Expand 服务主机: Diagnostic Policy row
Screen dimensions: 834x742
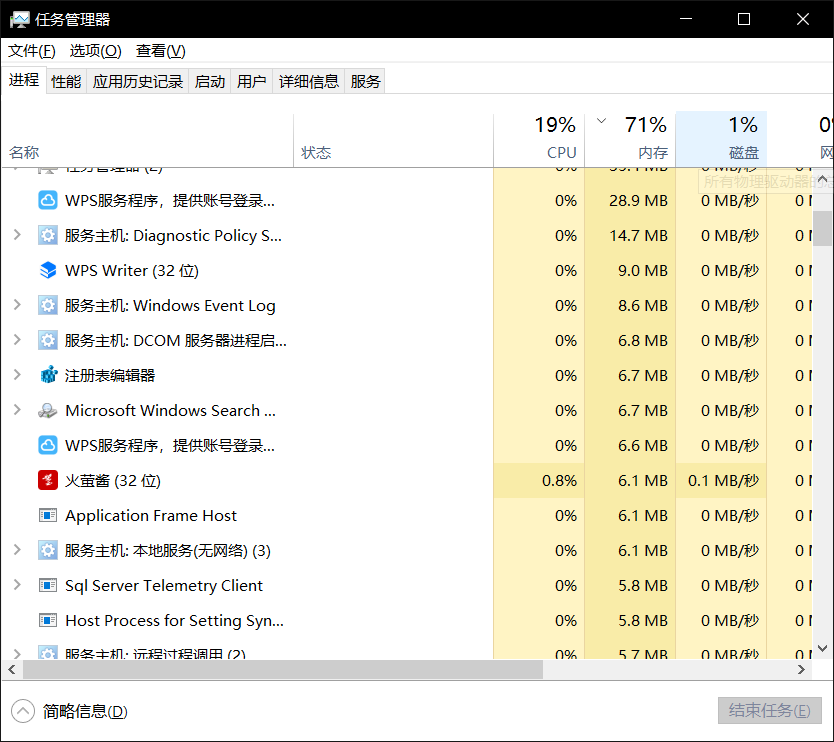[x=17, y=235]
